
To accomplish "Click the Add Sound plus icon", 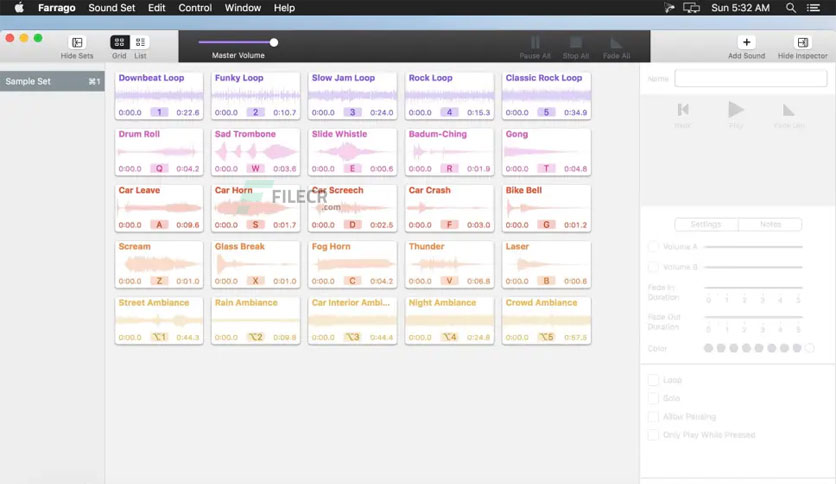I will click(x=746, y=42).
